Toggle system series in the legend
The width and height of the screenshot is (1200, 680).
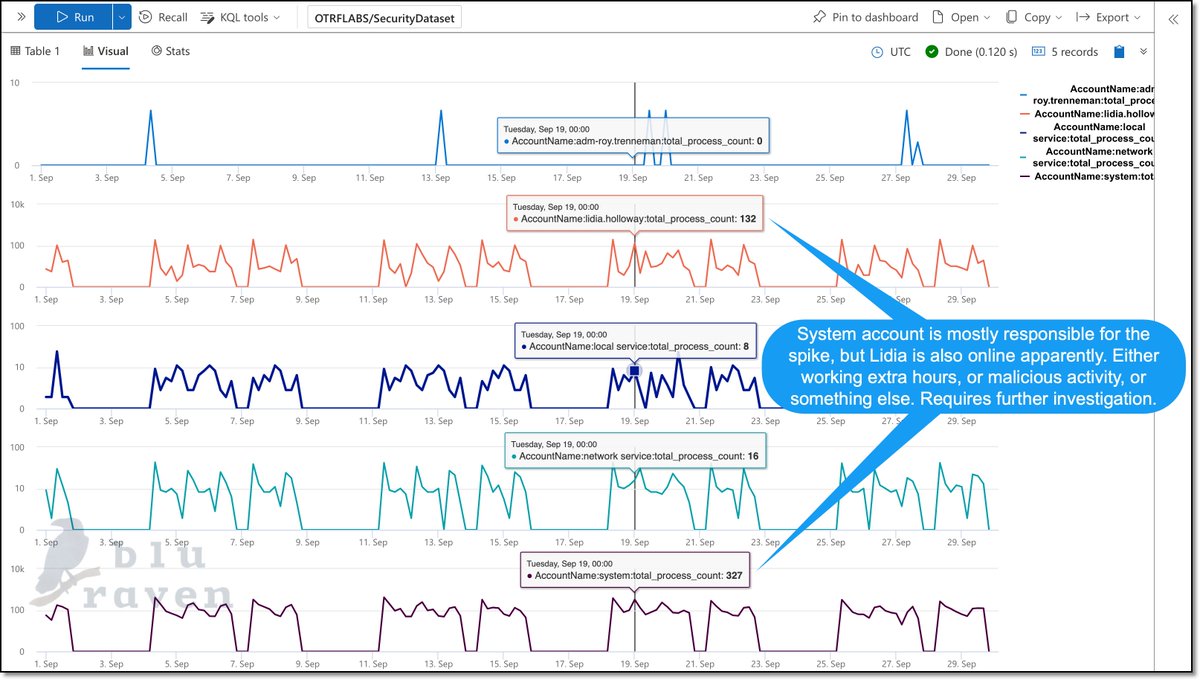1088,177
